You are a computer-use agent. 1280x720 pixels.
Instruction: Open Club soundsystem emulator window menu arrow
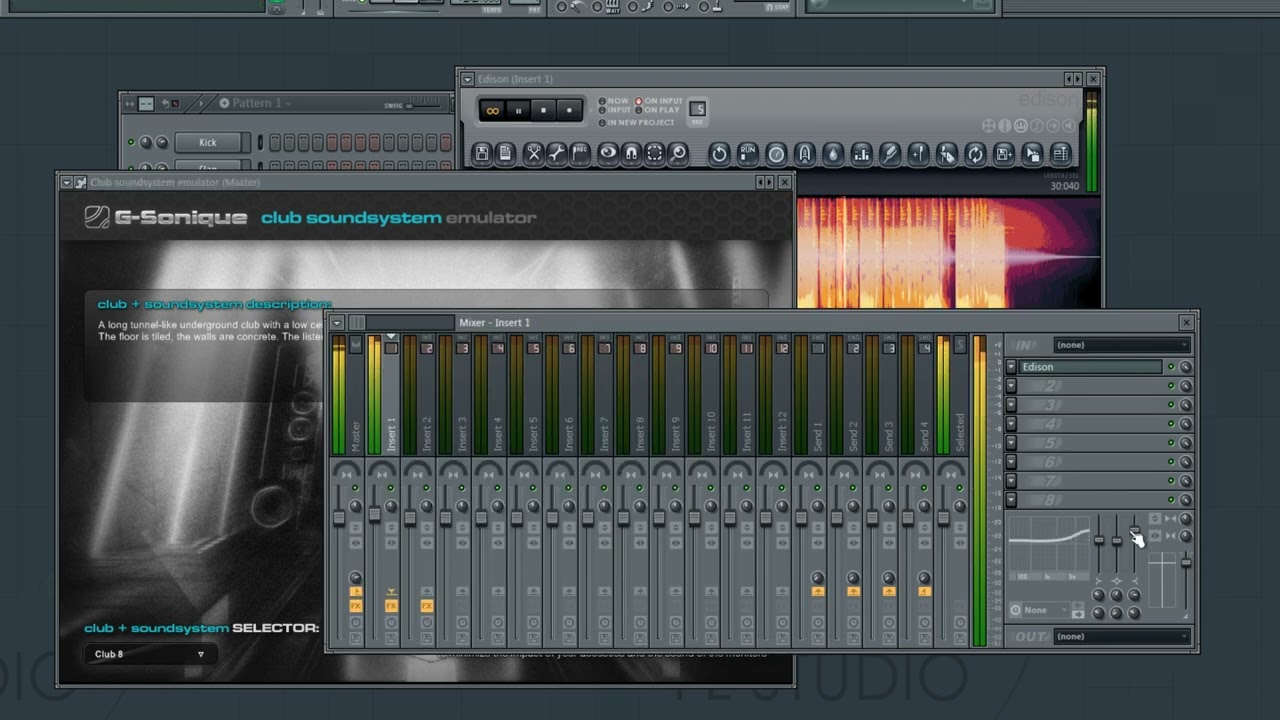(x=67, y=182)
